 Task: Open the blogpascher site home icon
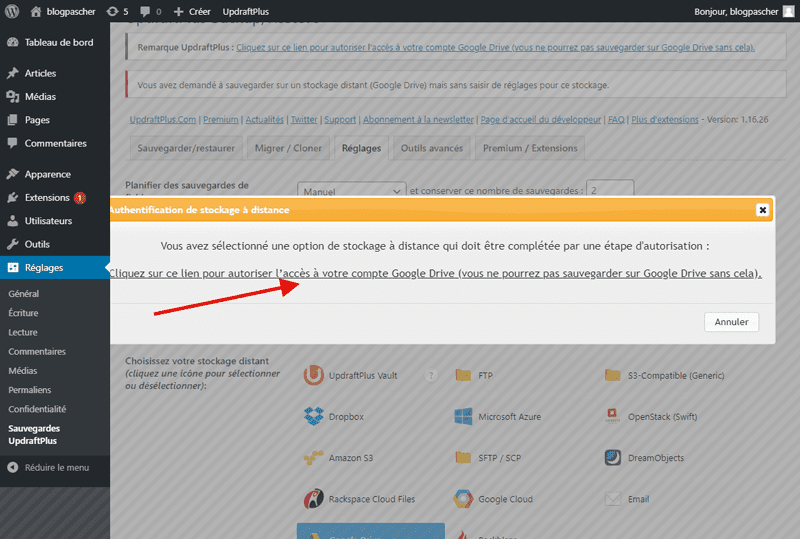point(36,11)
